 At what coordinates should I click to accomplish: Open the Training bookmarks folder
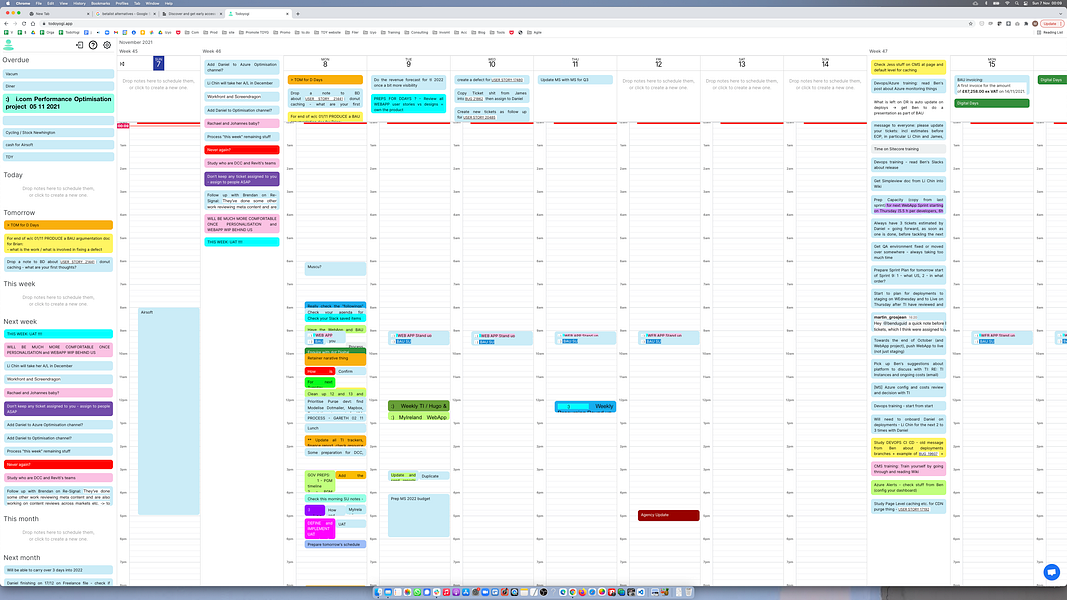[x=391, y=32]
